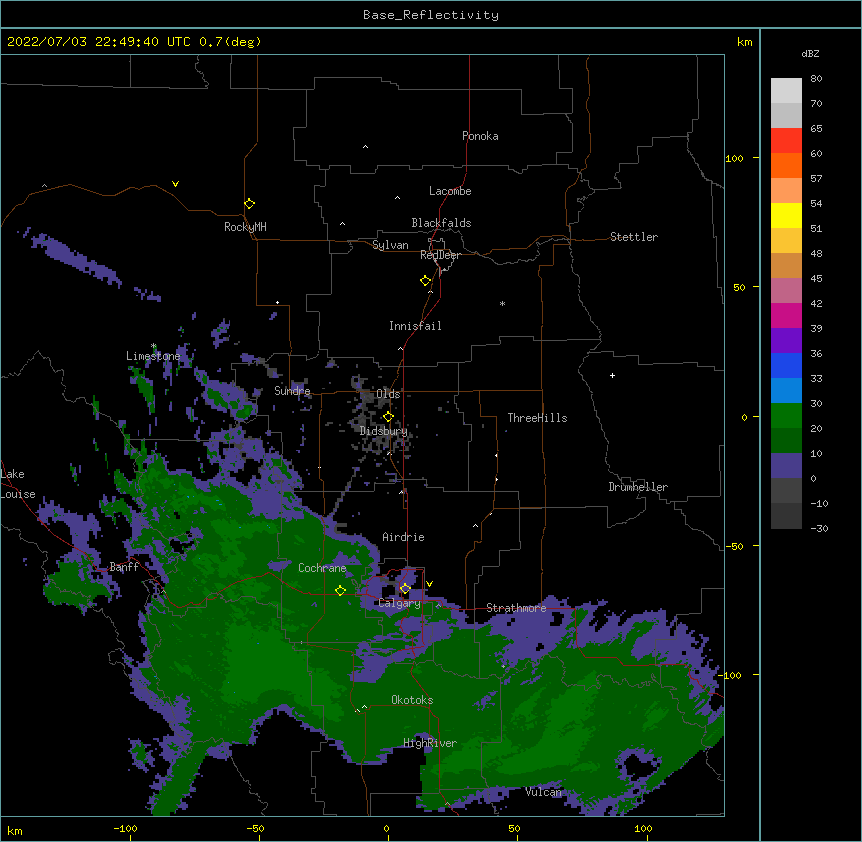Click the Stettler town label
The width and height of the screenshot is (862, 842).
634,237
